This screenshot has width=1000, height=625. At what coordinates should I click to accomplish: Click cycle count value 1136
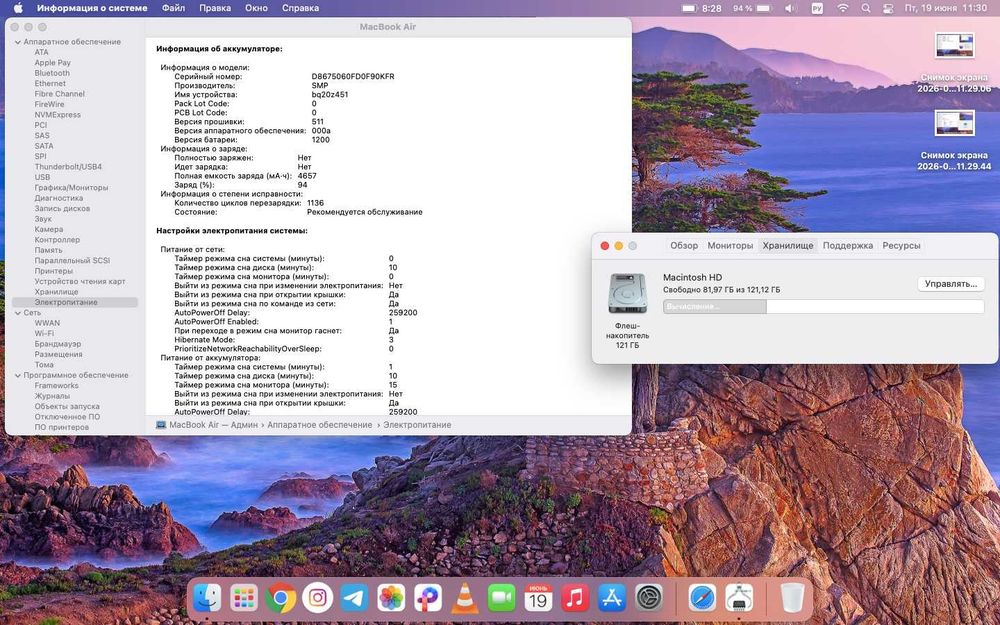pyautogui.click(x=315, y=203)
